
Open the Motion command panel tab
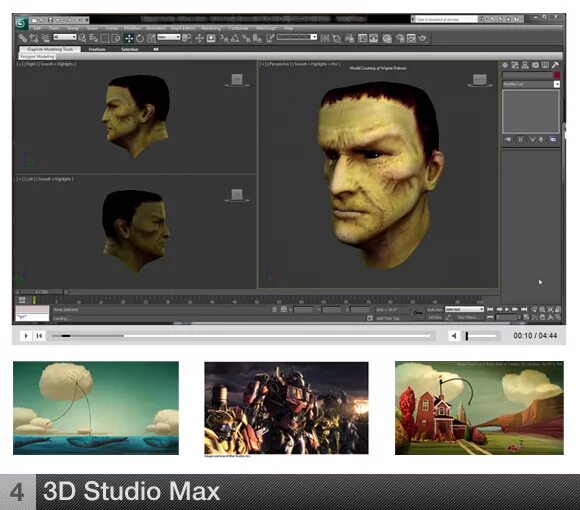pos(535,65)
